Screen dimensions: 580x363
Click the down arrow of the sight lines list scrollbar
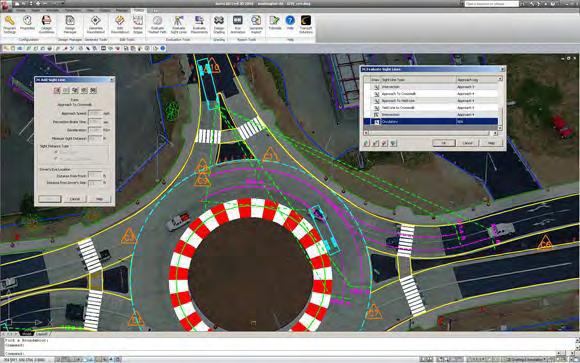pos(500,128)
